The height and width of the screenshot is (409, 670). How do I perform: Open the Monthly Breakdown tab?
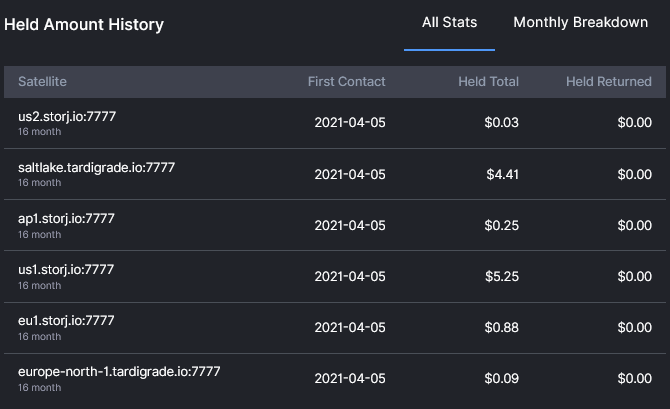(x=580, y=22)
